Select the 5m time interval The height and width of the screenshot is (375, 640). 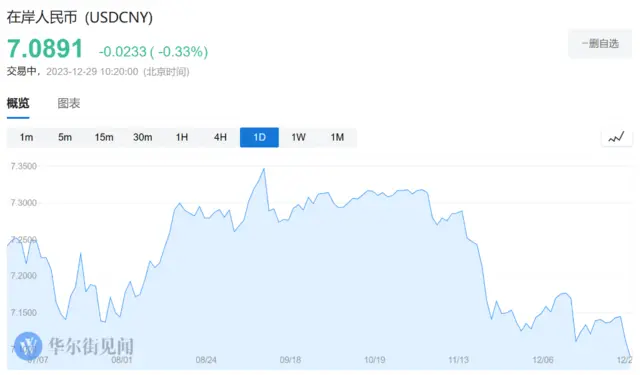pyautogui.click(x=64, y=138)
